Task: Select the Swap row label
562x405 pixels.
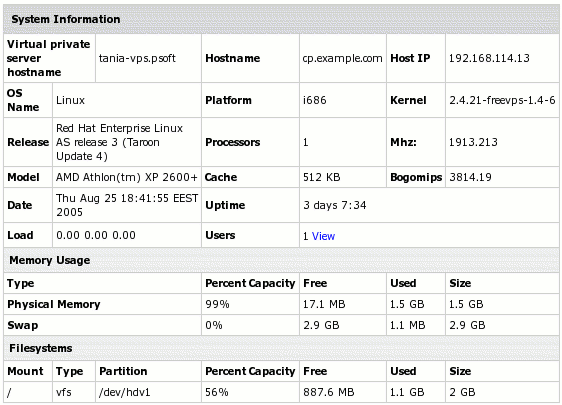Action: click(x=23, y=325)
